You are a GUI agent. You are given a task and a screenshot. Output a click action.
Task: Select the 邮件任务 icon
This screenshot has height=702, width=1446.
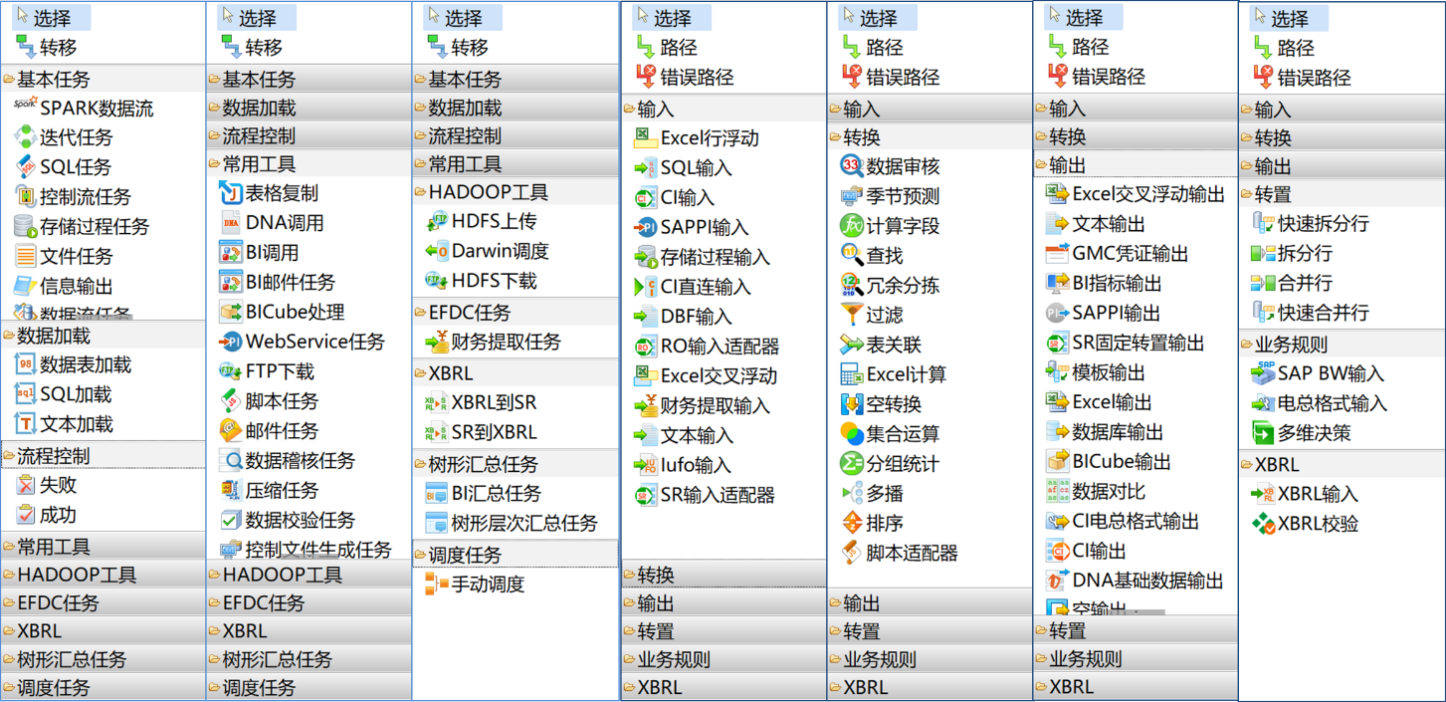(231, 431)
